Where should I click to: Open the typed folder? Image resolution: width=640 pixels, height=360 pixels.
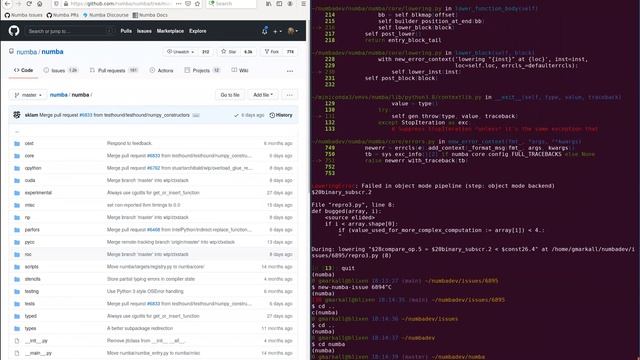click(31, 316)
